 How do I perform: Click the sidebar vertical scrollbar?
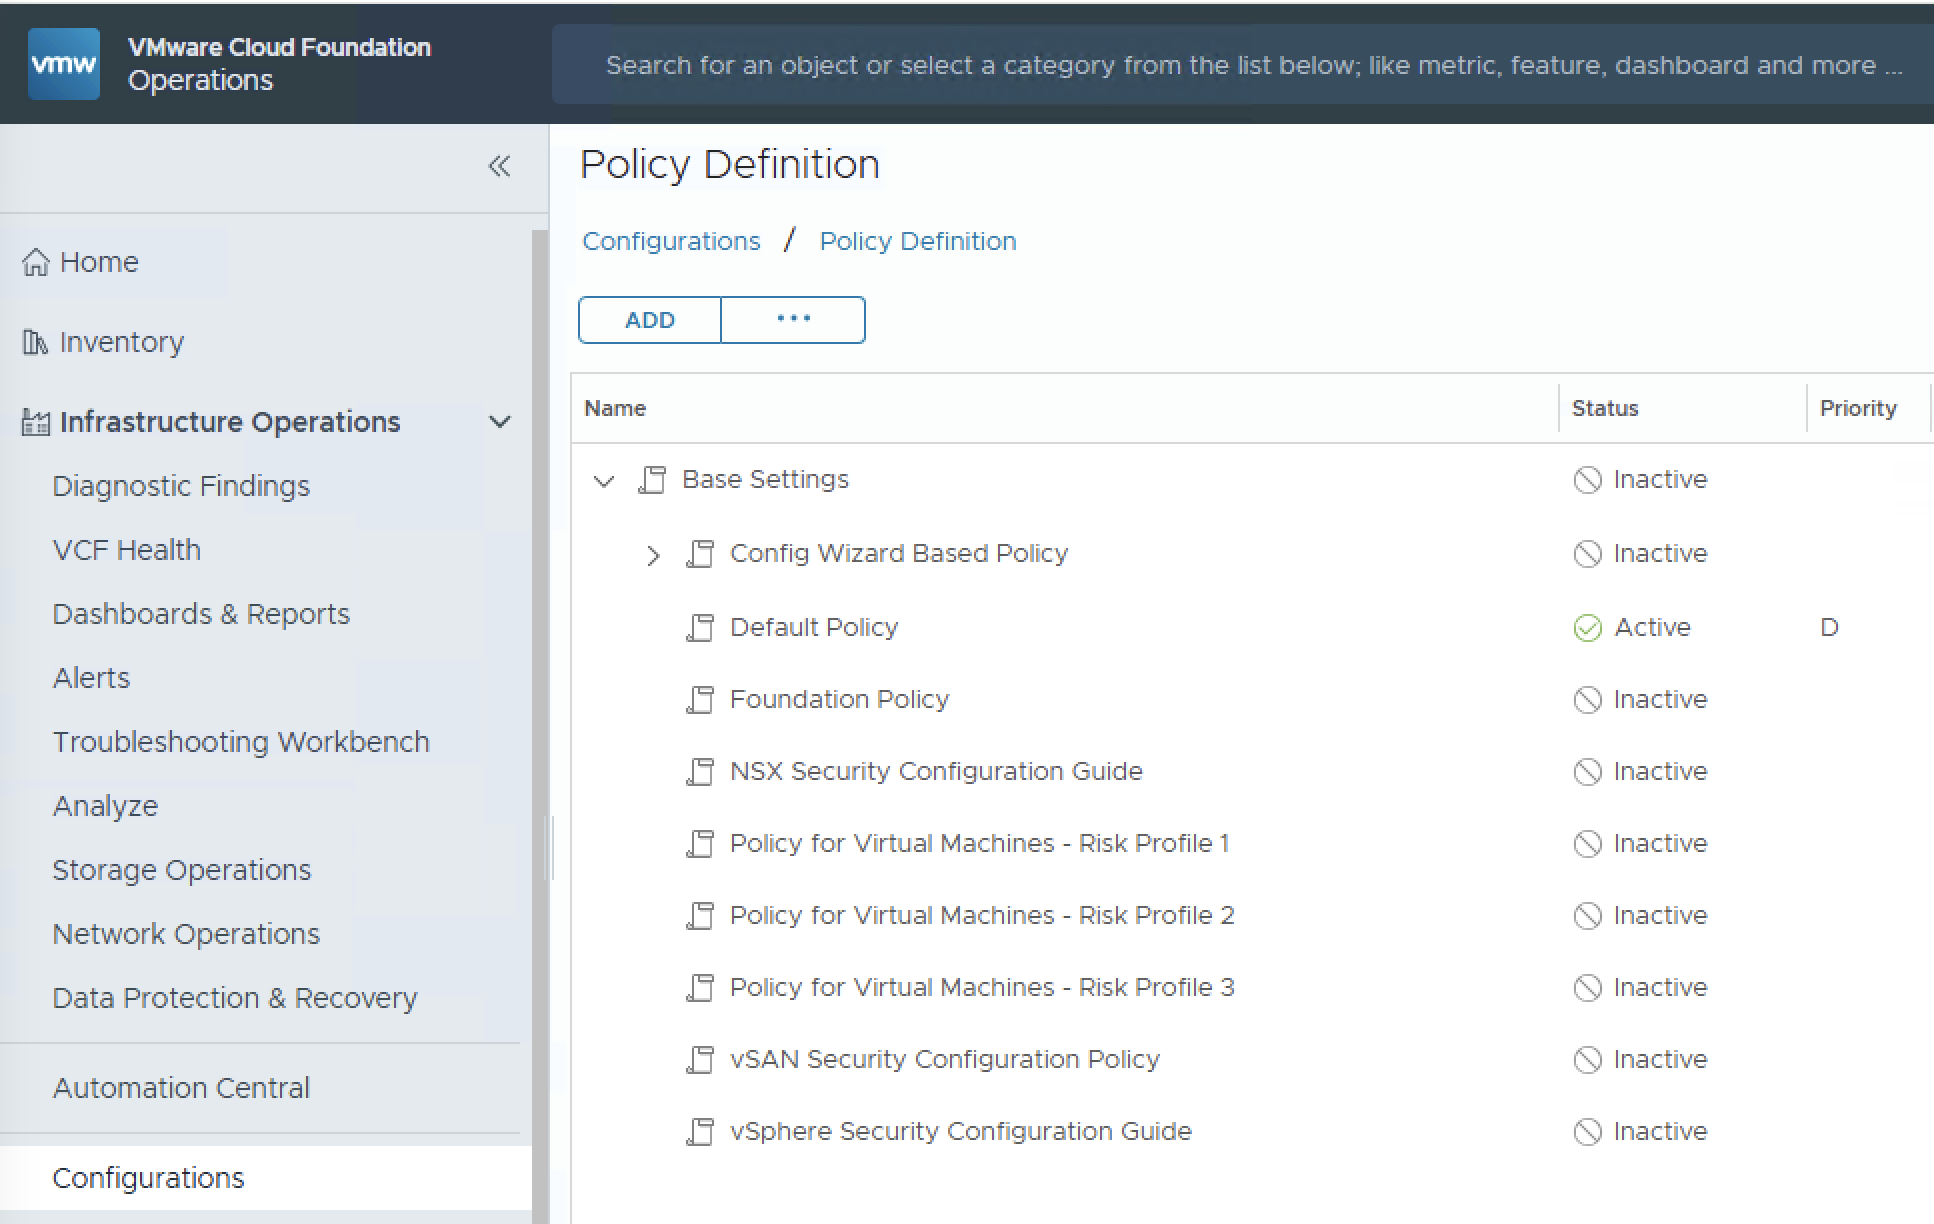pos(540,700)
